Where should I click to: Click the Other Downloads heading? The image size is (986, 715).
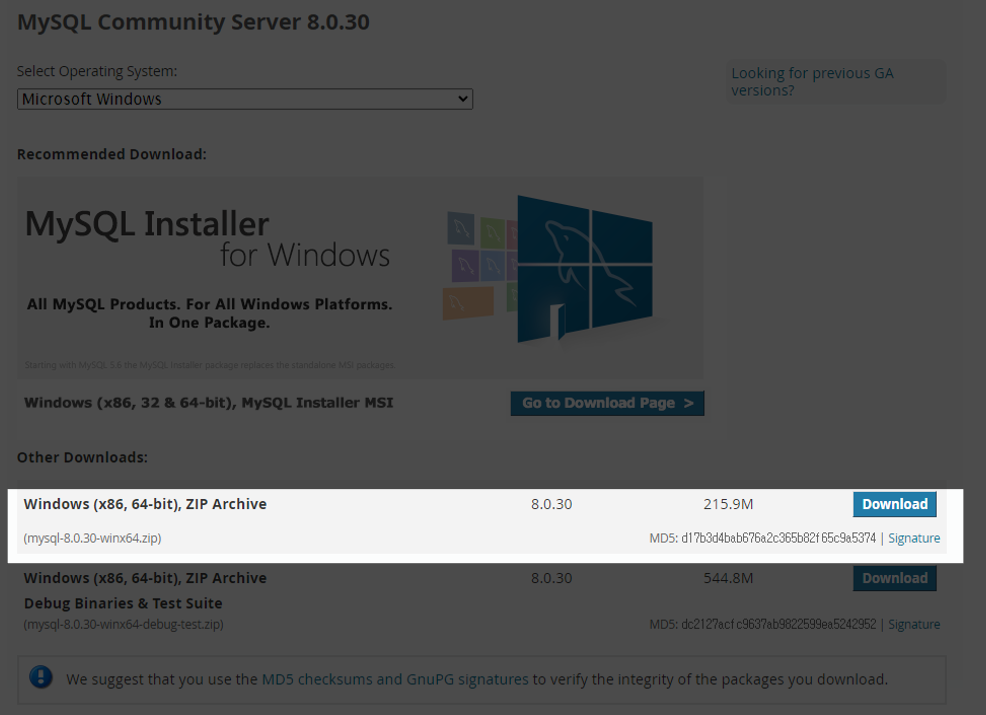[x=82, y=457]
